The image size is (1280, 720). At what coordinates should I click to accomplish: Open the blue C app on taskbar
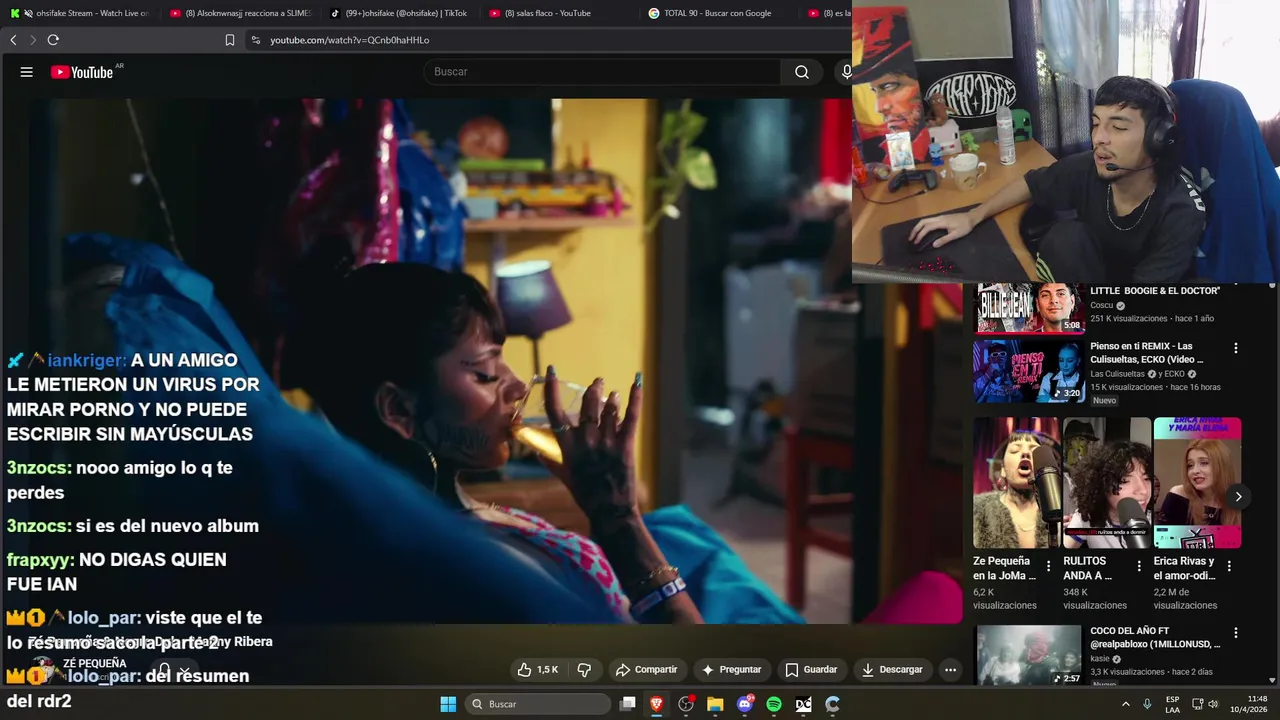coord(832,704)
